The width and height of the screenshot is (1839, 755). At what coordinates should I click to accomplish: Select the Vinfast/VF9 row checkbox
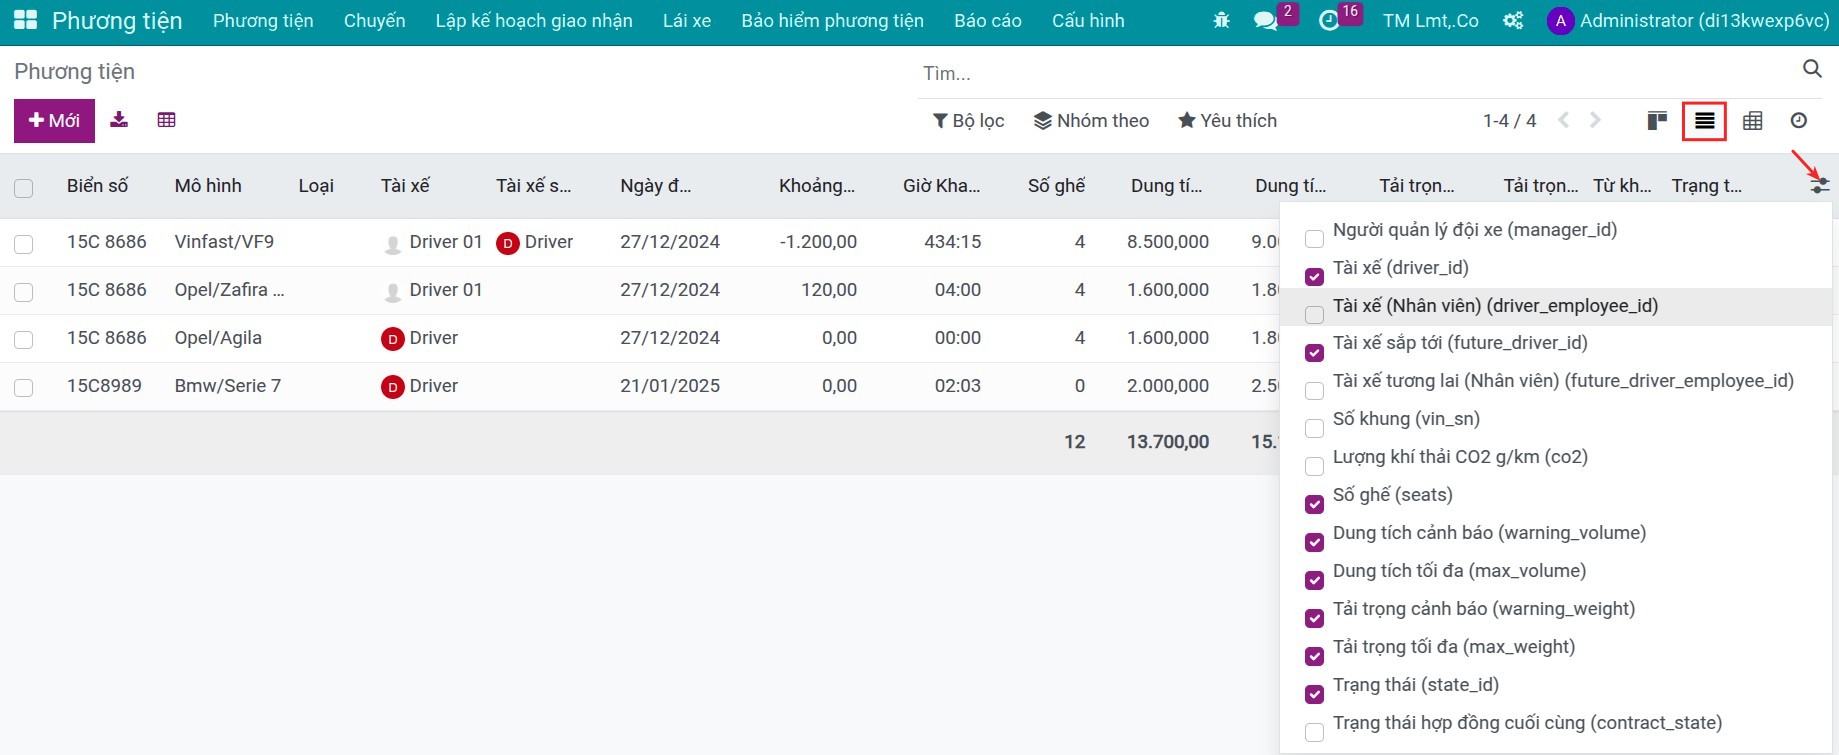pos(24,243)
